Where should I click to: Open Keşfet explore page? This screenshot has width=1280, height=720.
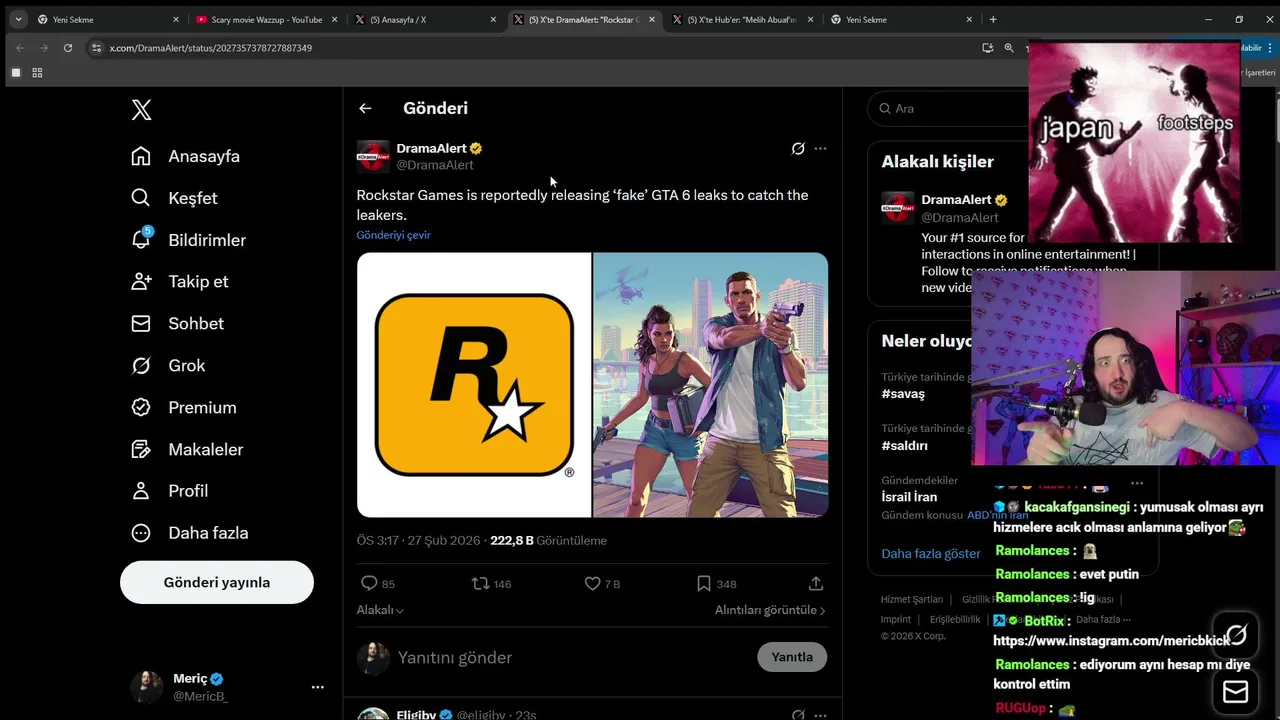(x=174, y=198)
